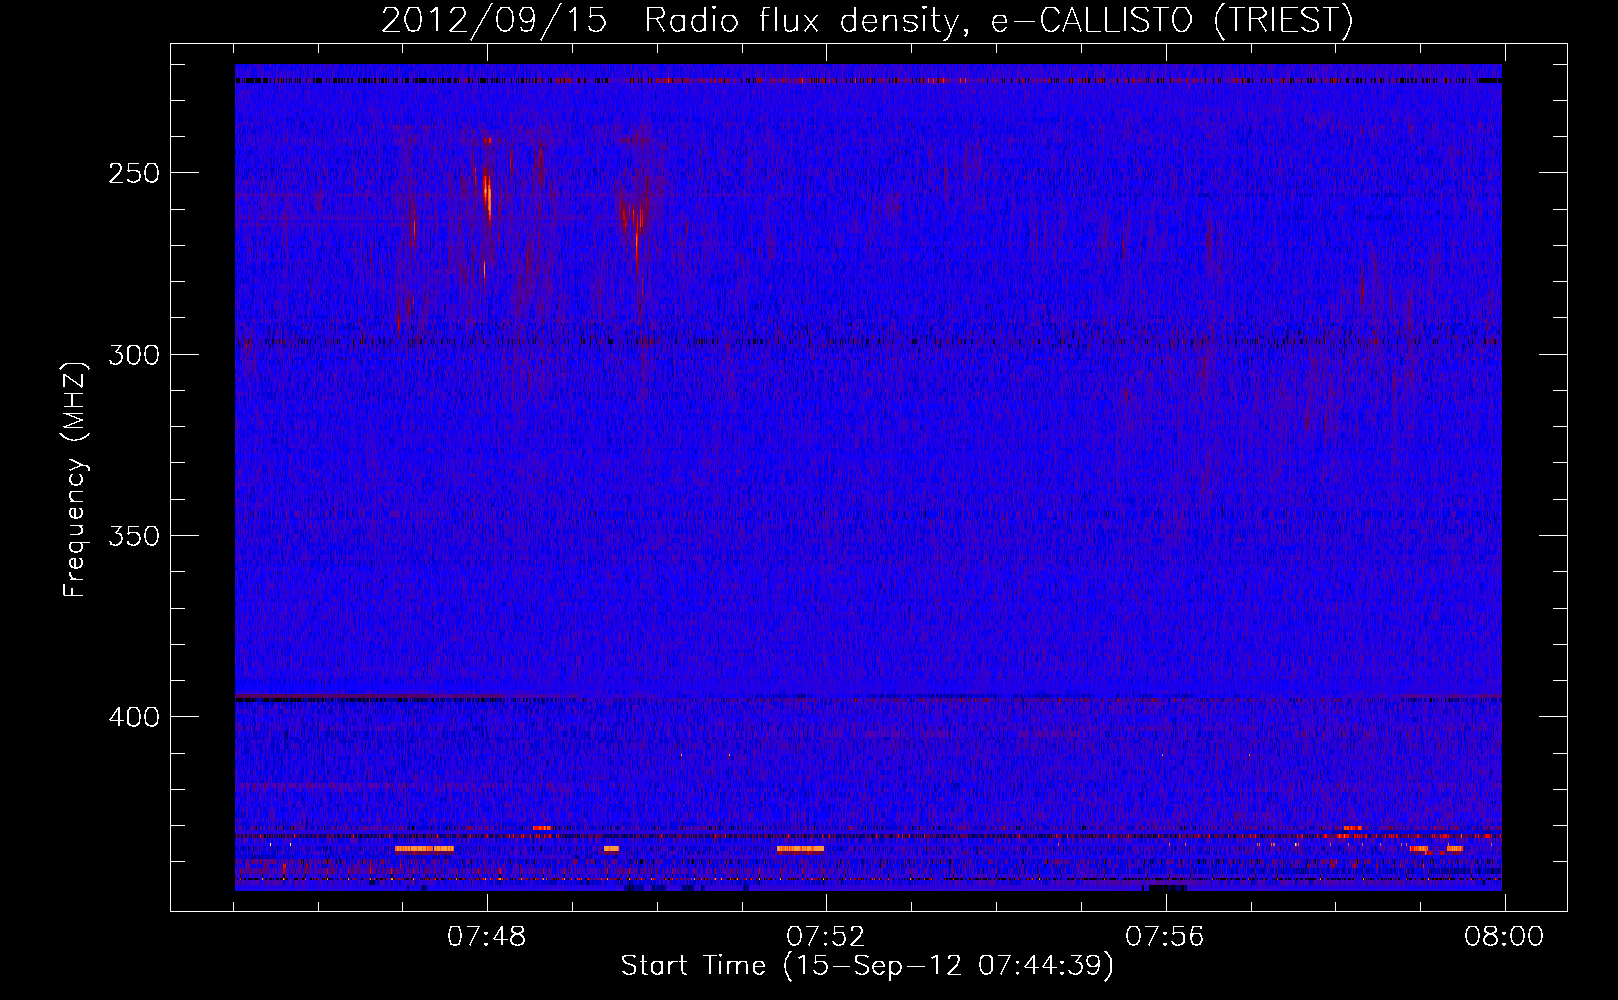Click the 250 frequency tick label
The width and height of the screenshot is (1618, 1000).
[x=134, y=173]
